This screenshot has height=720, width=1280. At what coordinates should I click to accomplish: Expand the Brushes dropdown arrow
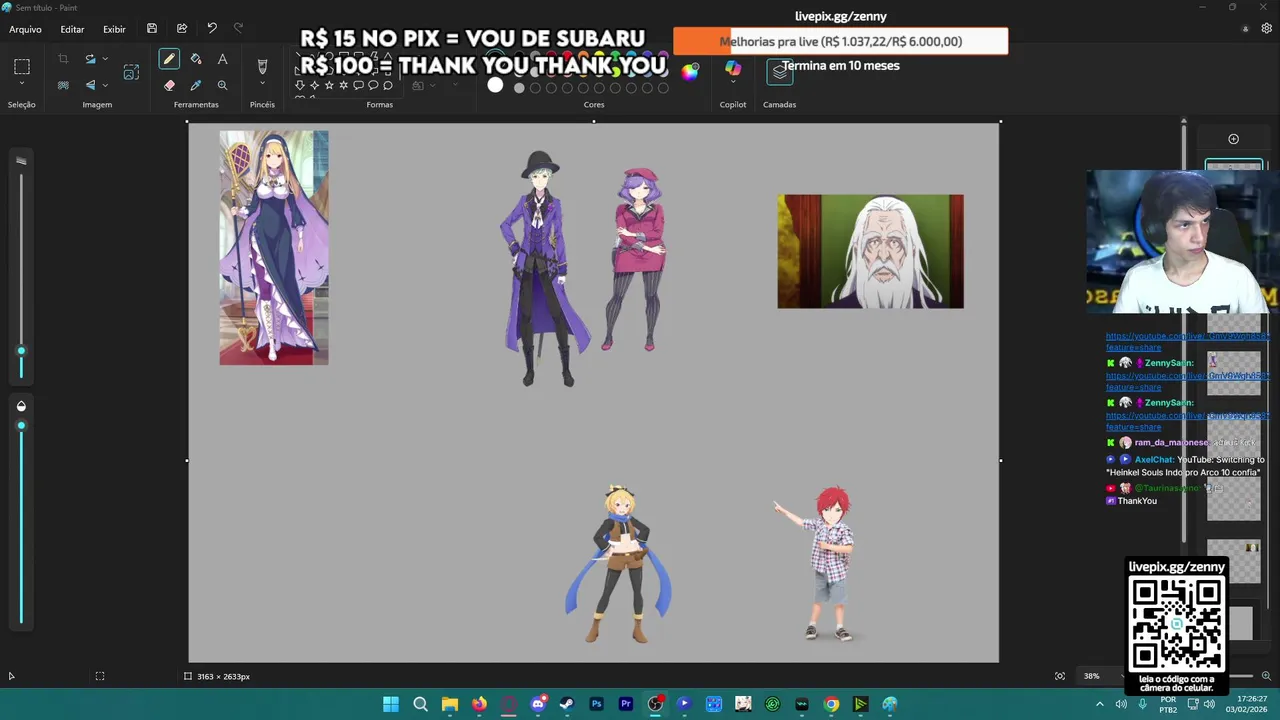click(x=262, y=84)
